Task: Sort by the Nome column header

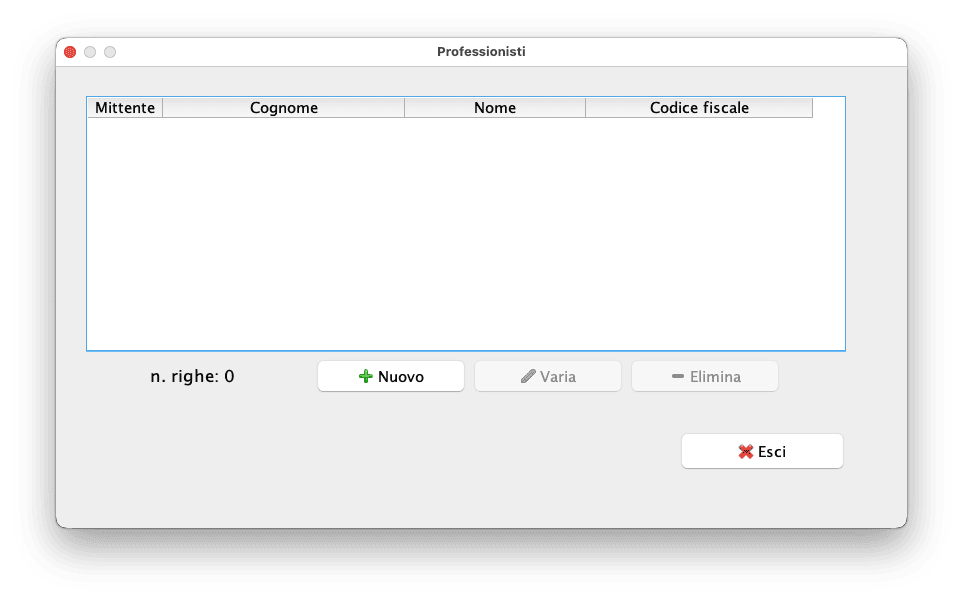Action: point(495,108)
